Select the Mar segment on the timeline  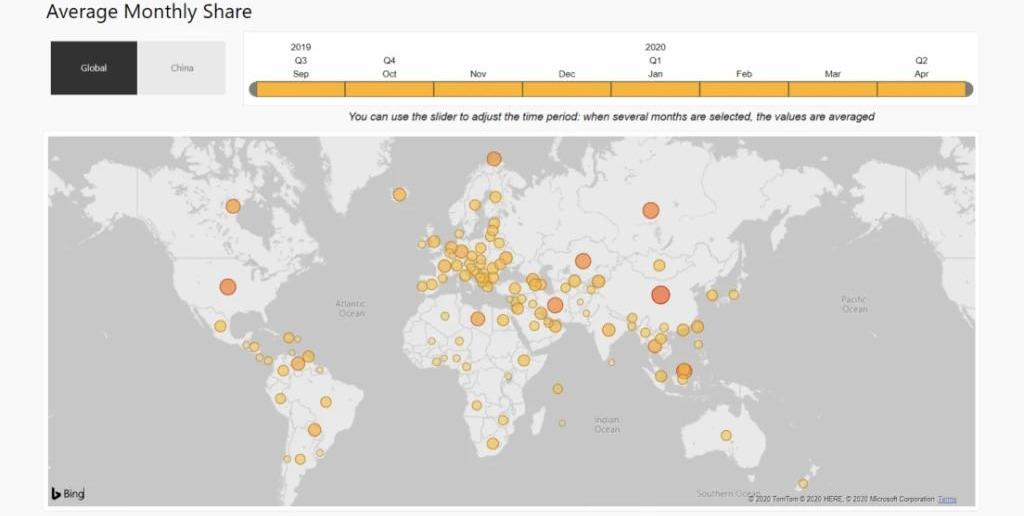point(833,90)
